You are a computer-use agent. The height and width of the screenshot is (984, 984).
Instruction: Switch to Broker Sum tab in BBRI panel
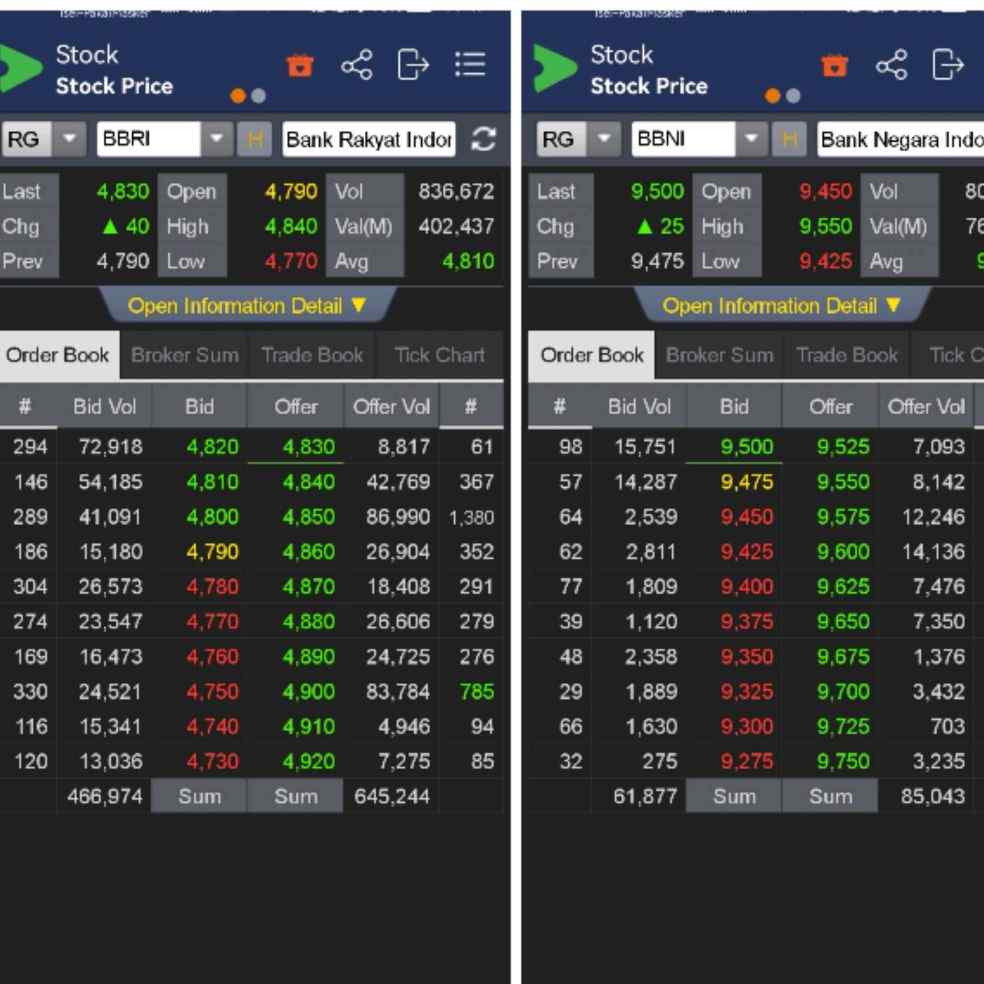tap(184, 355)
